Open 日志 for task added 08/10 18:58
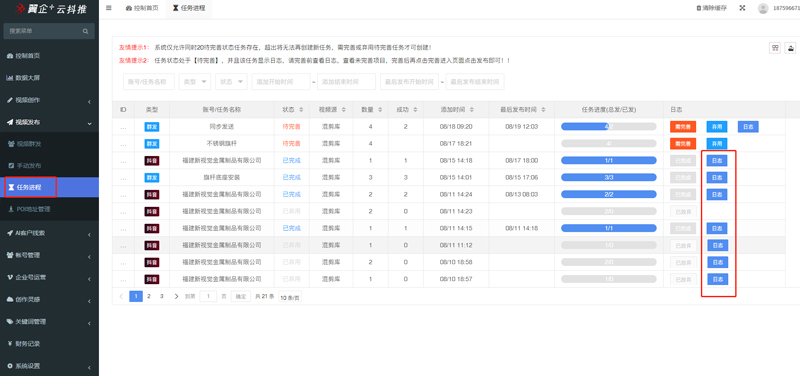800x376 pixels. click(717, 262)
